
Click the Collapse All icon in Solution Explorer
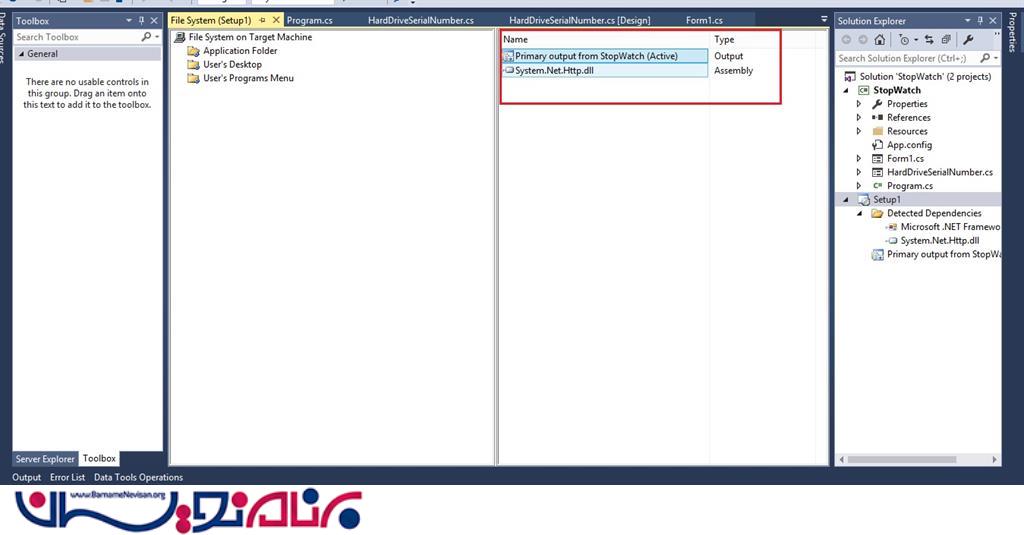click(946, 40)
